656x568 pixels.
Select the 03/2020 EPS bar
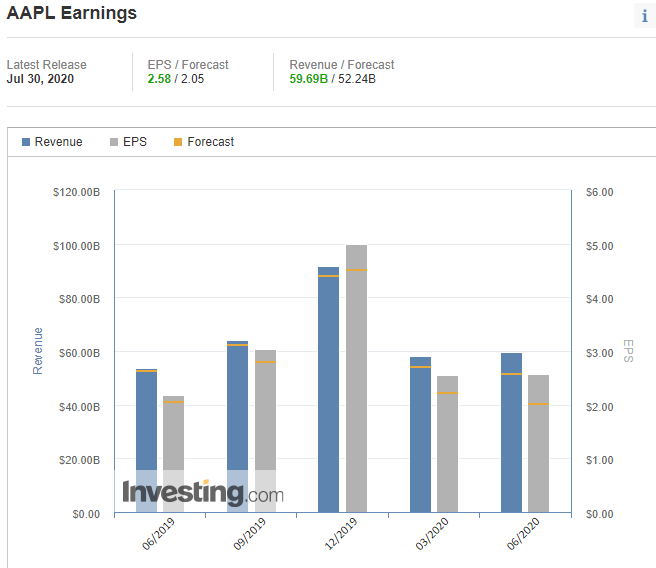click(x=448, y=444)
